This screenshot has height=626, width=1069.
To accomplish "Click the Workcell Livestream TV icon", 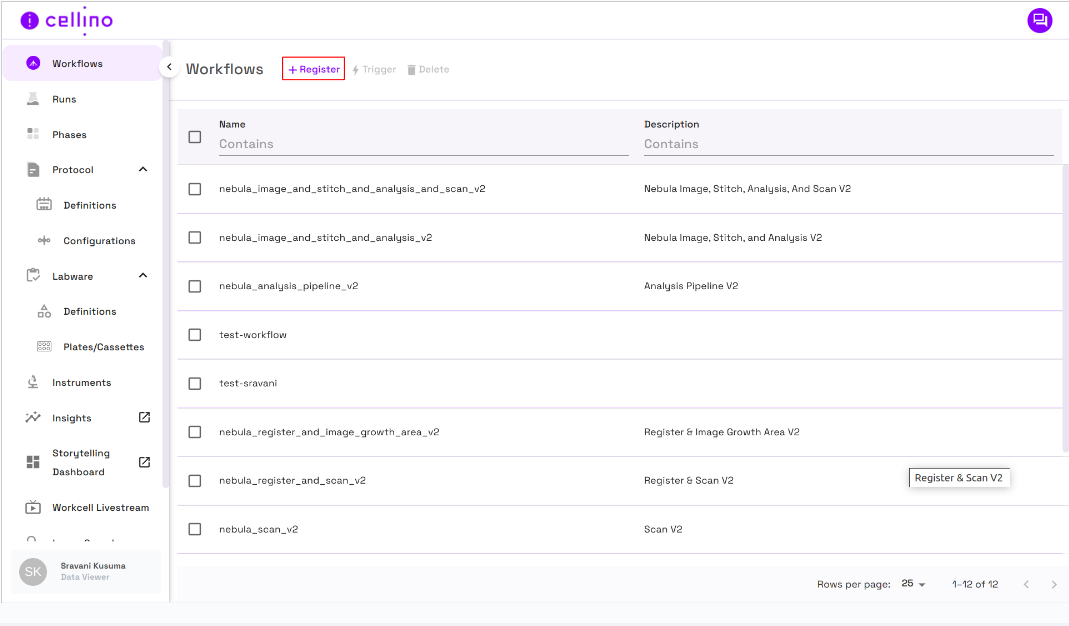I will [33, 507].
